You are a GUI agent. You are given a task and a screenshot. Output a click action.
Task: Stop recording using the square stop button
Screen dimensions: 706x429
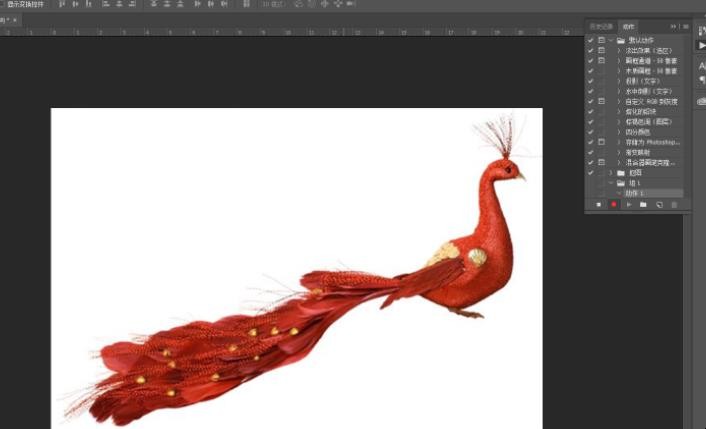(598, 205)
